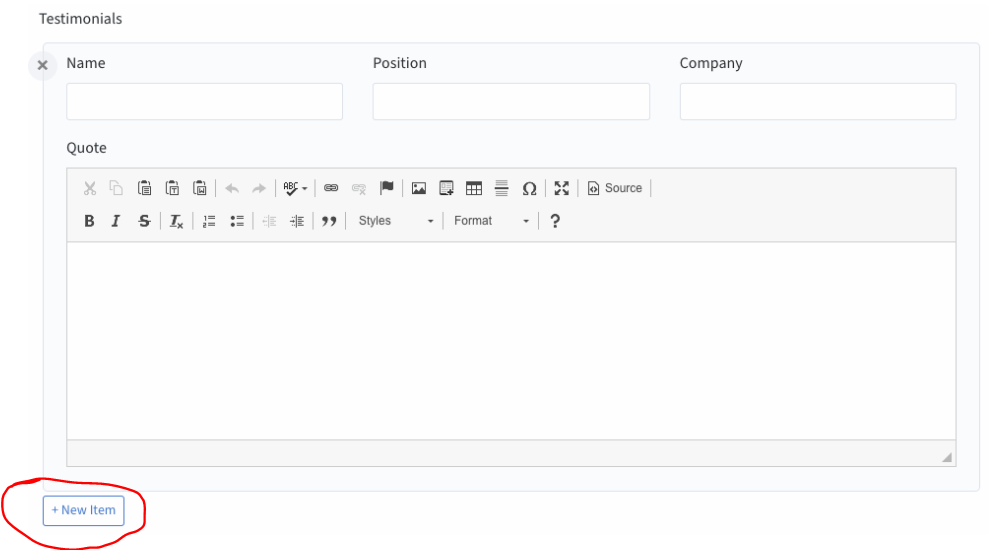Insert a link with the chain icon
This screenshot has width=989, height=550.
click(x=331, y=188)
